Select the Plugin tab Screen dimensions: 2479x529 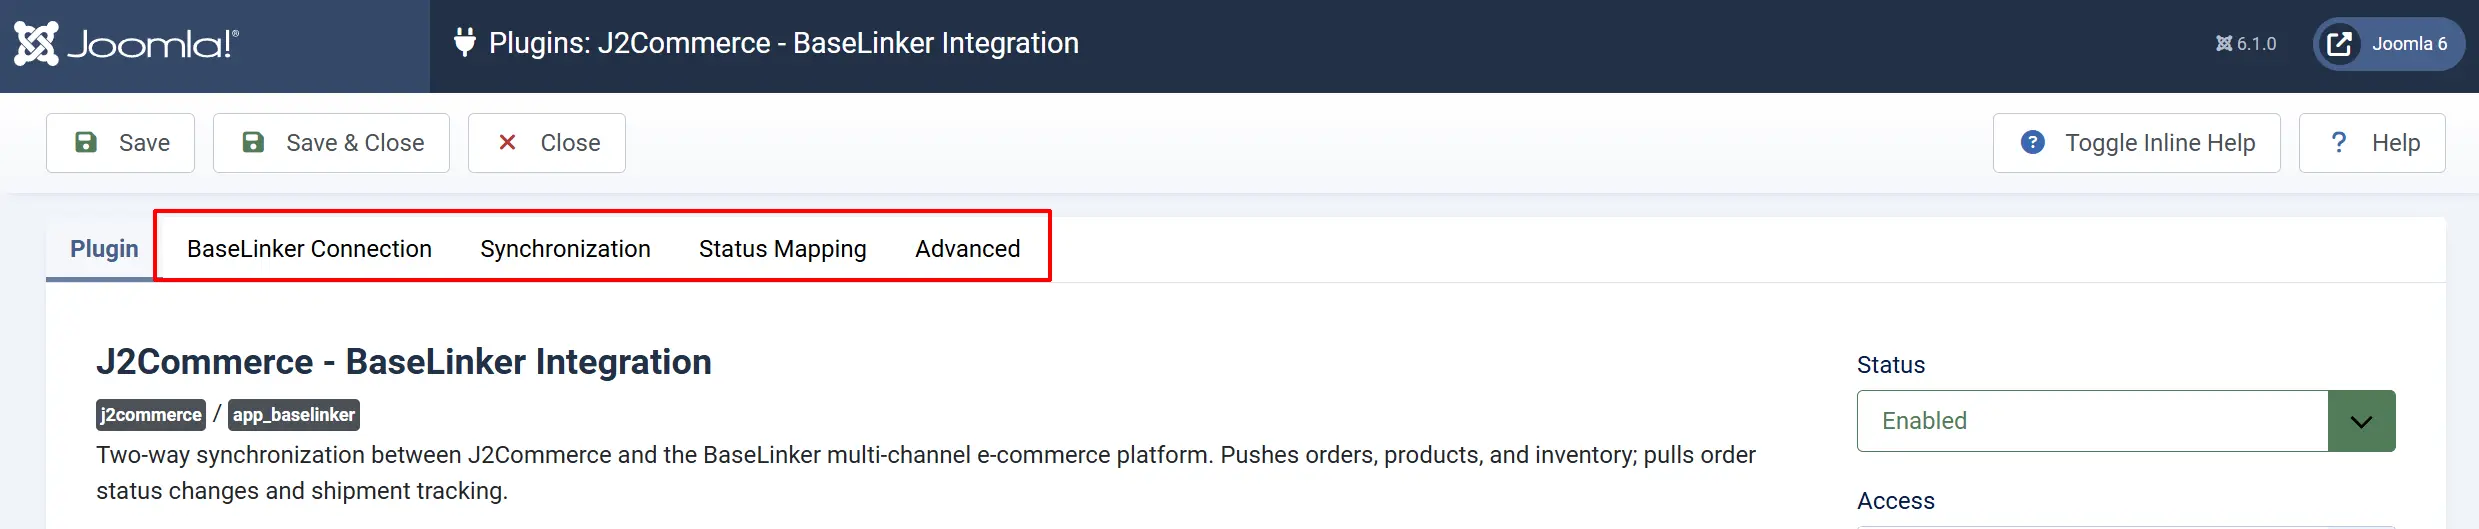(x=104, y=248)
